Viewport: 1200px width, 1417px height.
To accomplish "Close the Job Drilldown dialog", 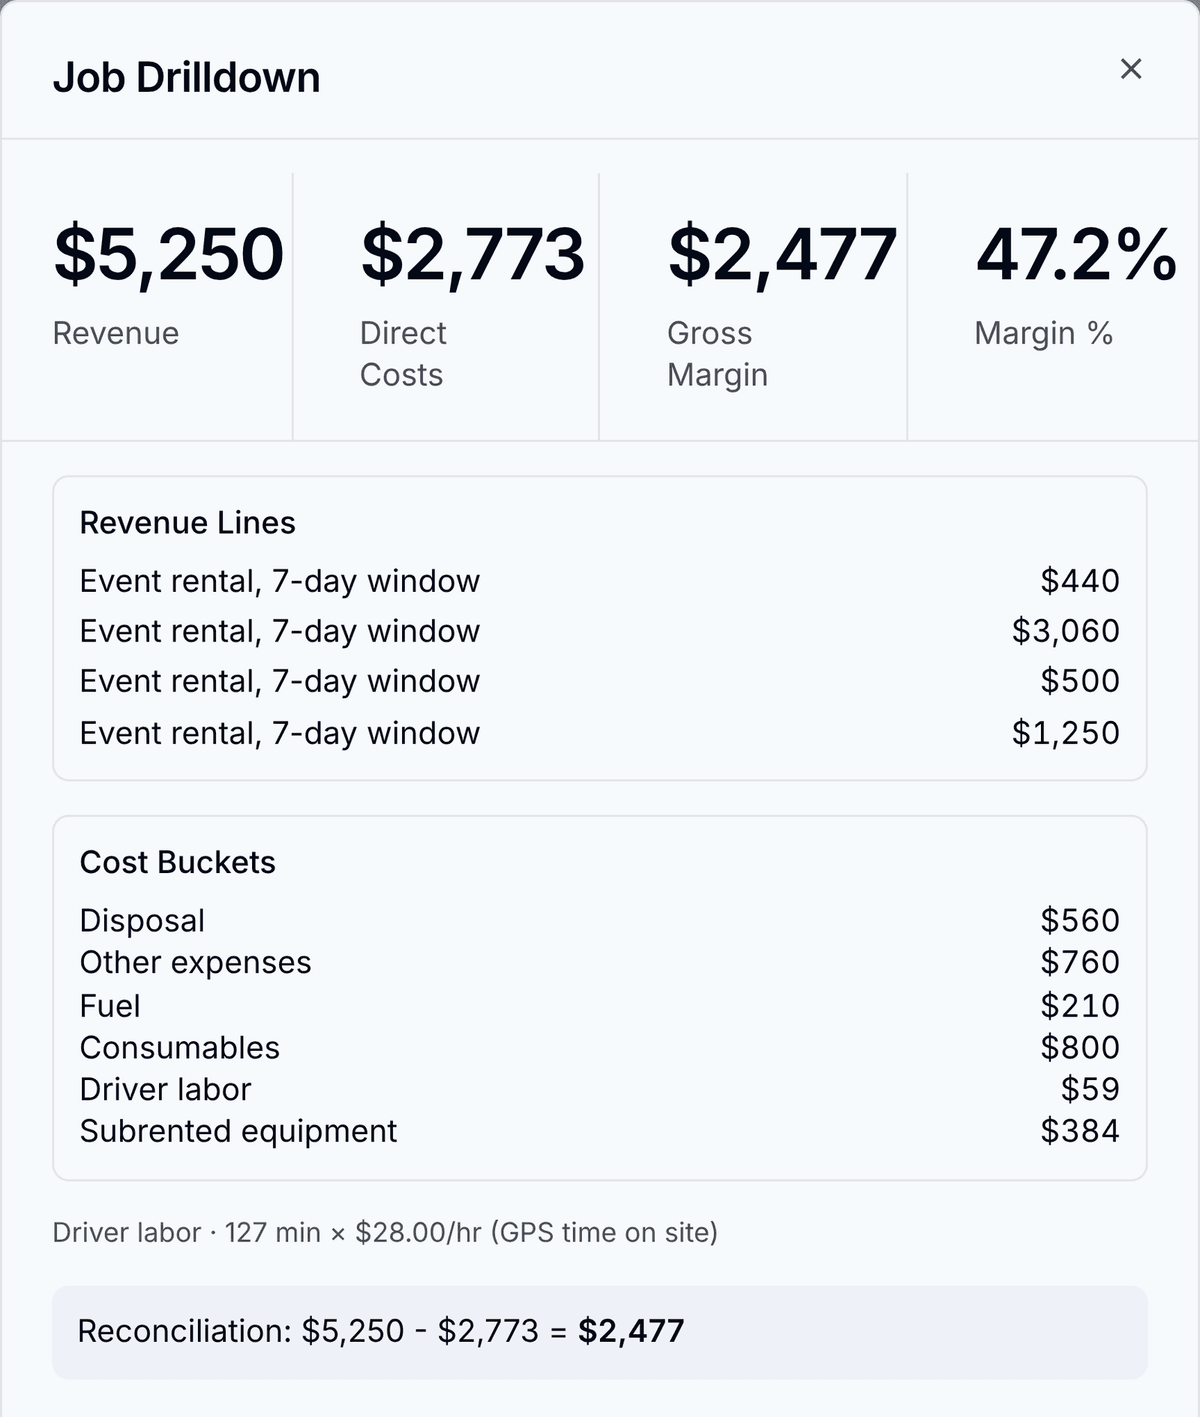I will tap(1131, 69).
